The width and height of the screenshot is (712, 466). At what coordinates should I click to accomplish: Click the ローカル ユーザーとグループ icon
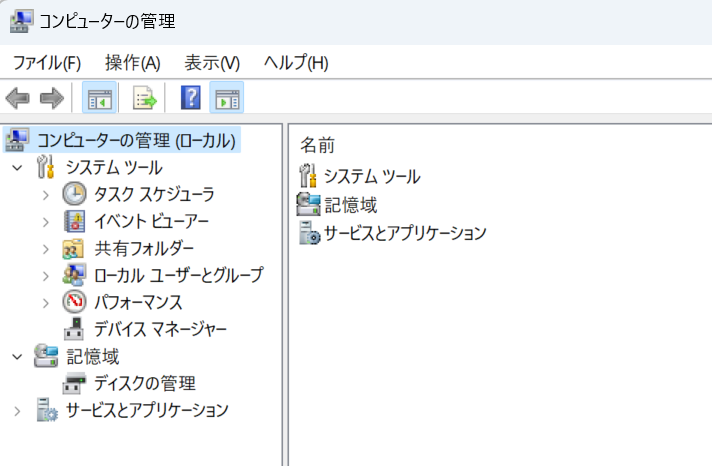(x=74, y=275)
